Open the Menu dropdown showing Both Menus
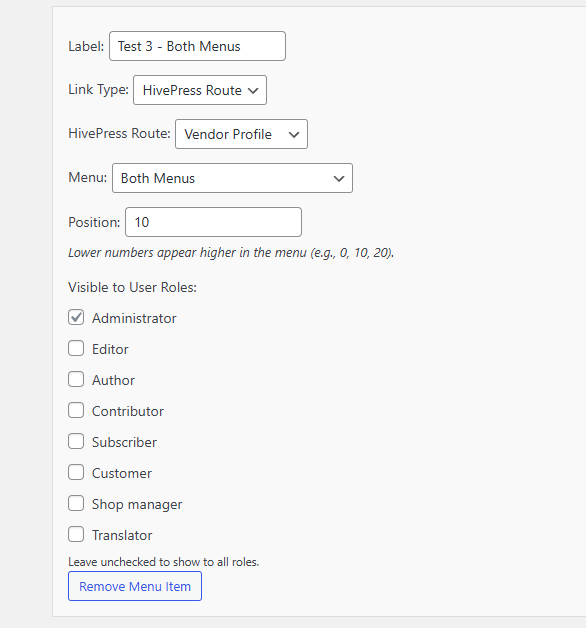586x628 pixels. tap(232, 178)
